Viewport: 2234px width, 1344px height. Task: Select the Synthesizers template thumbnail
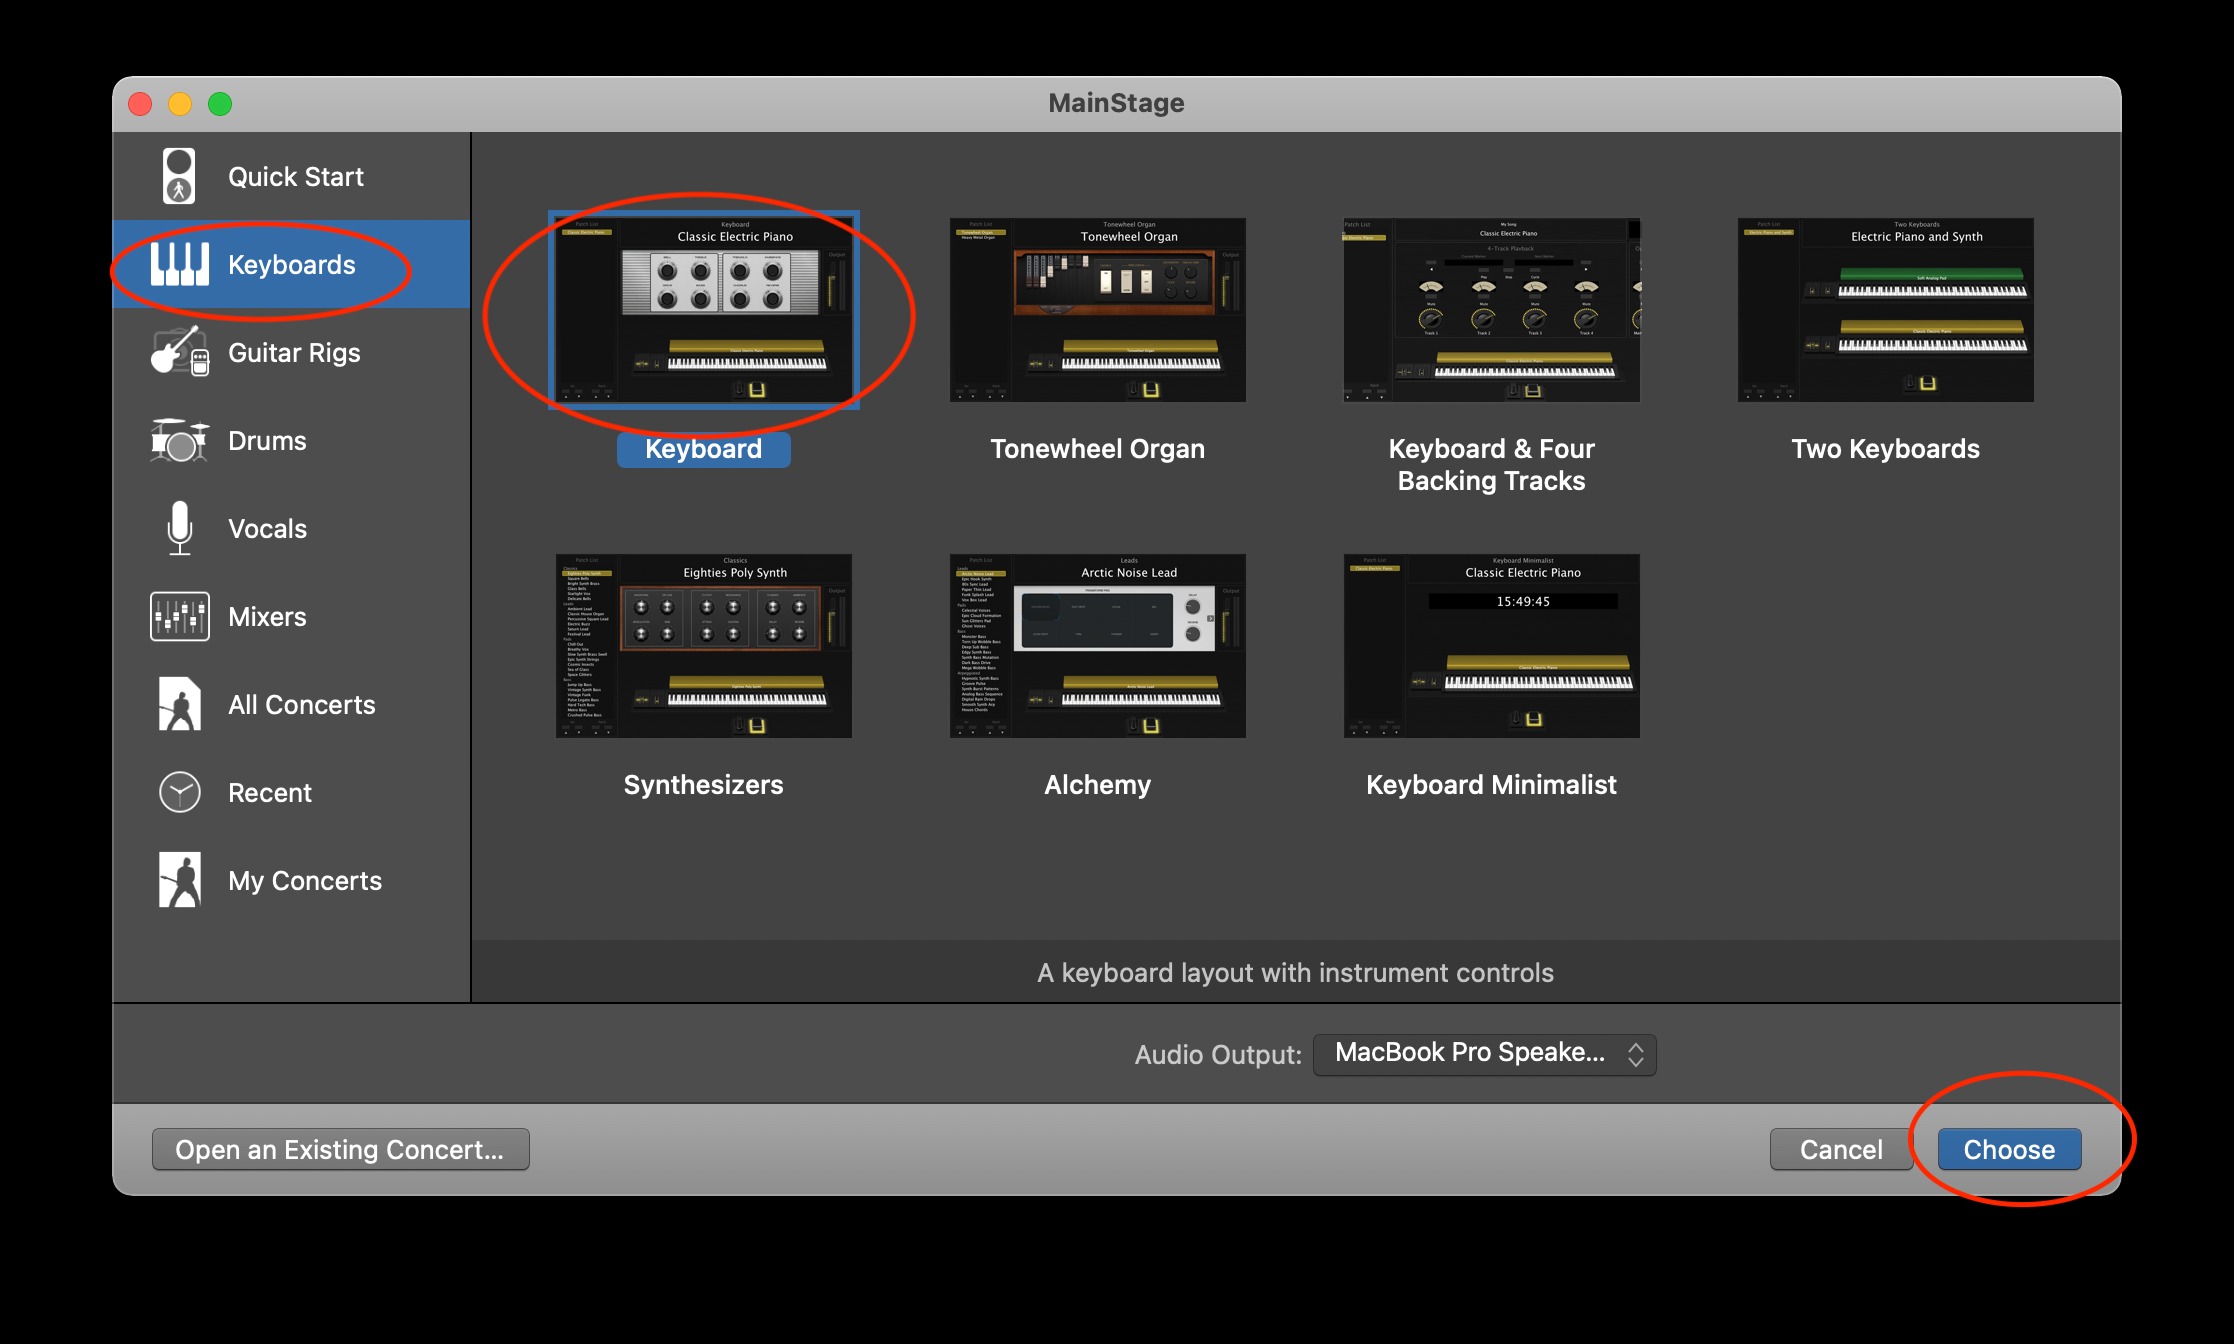pyautogui.click(x=703, y=646)
